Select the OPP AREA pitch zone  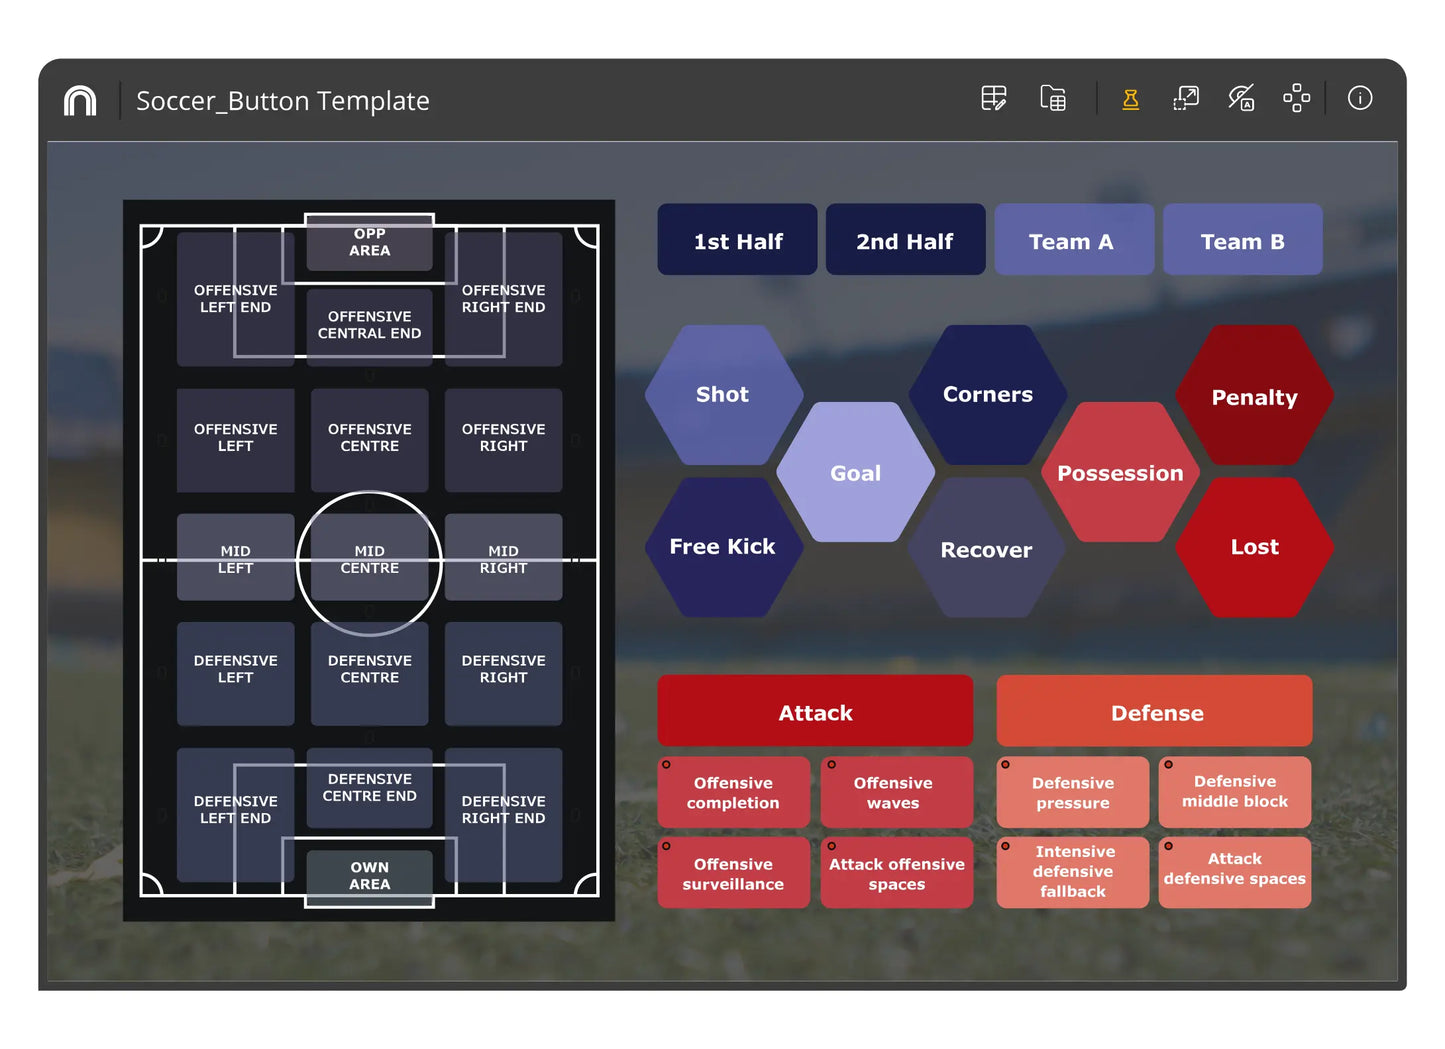tap(369, 243)
